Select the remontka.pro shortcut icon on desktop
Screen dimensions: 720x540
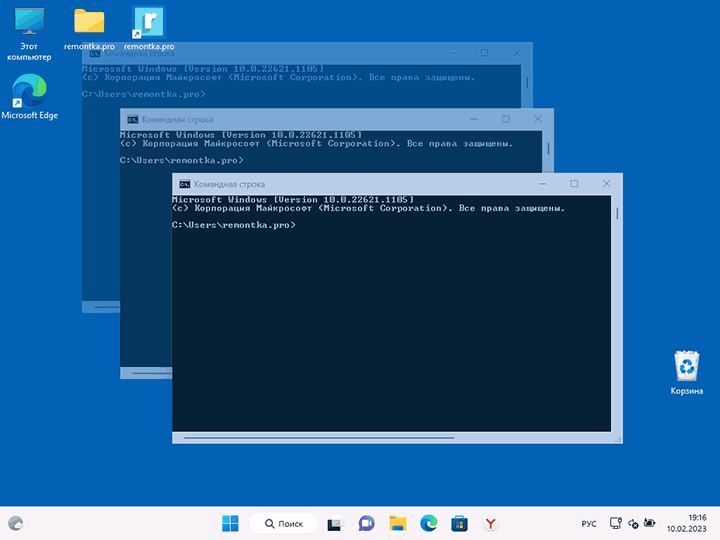click(149, 28)
